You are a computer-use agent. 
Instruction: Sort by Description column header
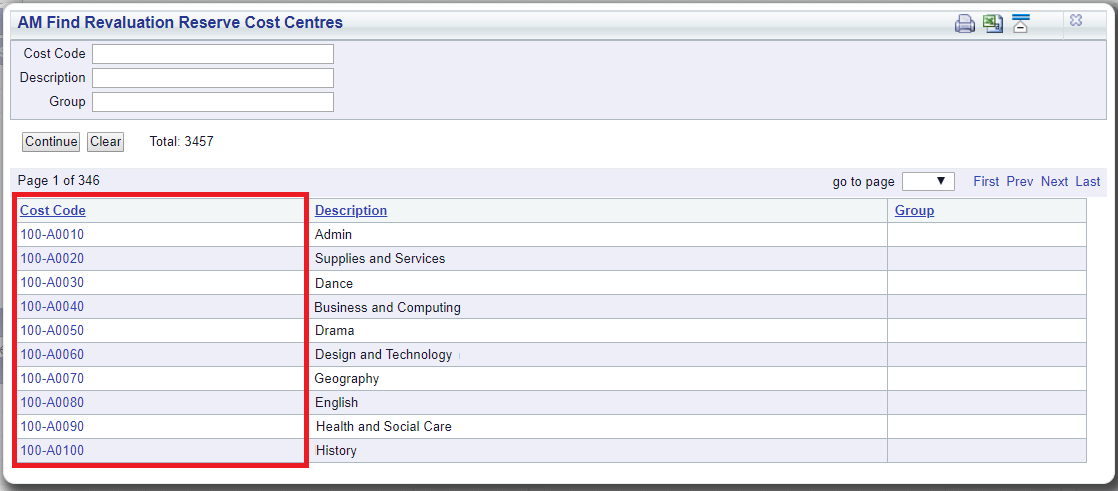pos(351,210)
